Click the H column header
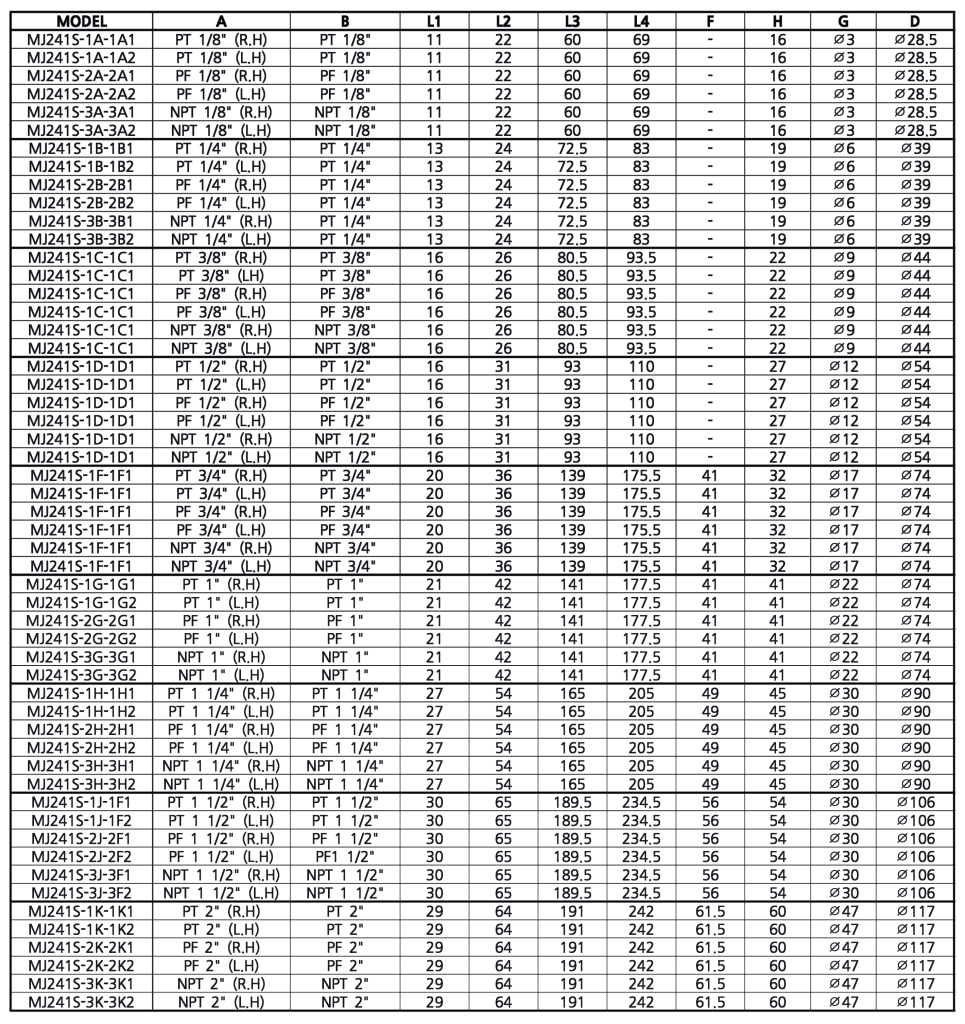The height and width of the screenshot is (1024, 965). tap(777, 22)
